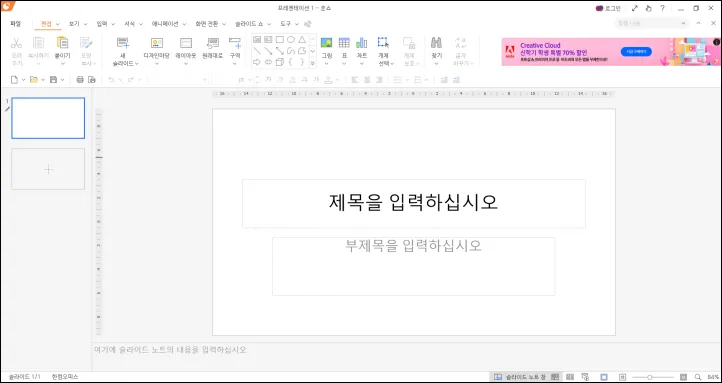Click the 한컴오피스 theme name in status bar
This screenshot has height=383, width=722.
pyautogui.click(x=65, y=377)
